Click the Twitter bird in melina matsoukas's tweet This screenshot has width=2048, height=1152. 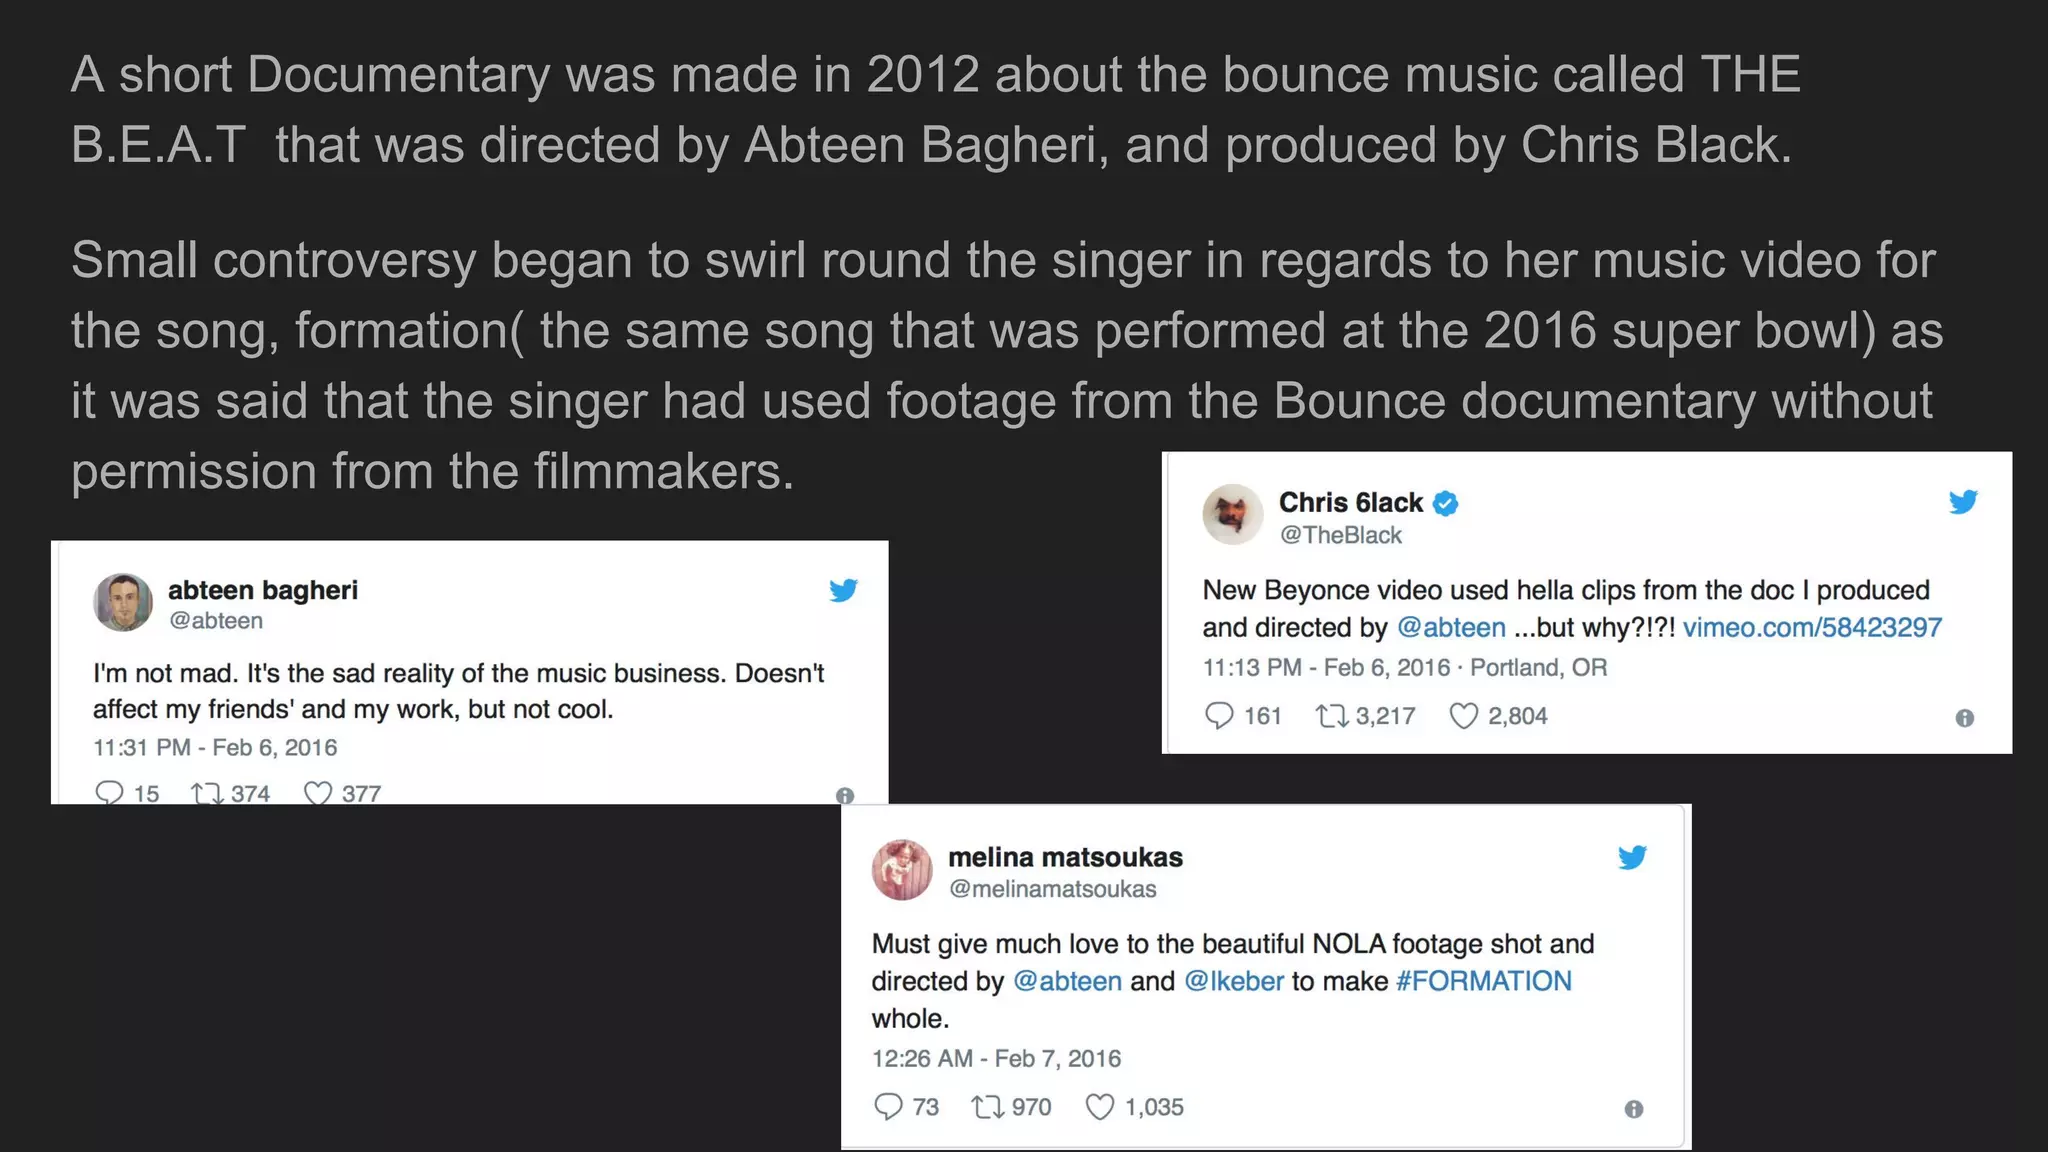[x=1632, y=857]
